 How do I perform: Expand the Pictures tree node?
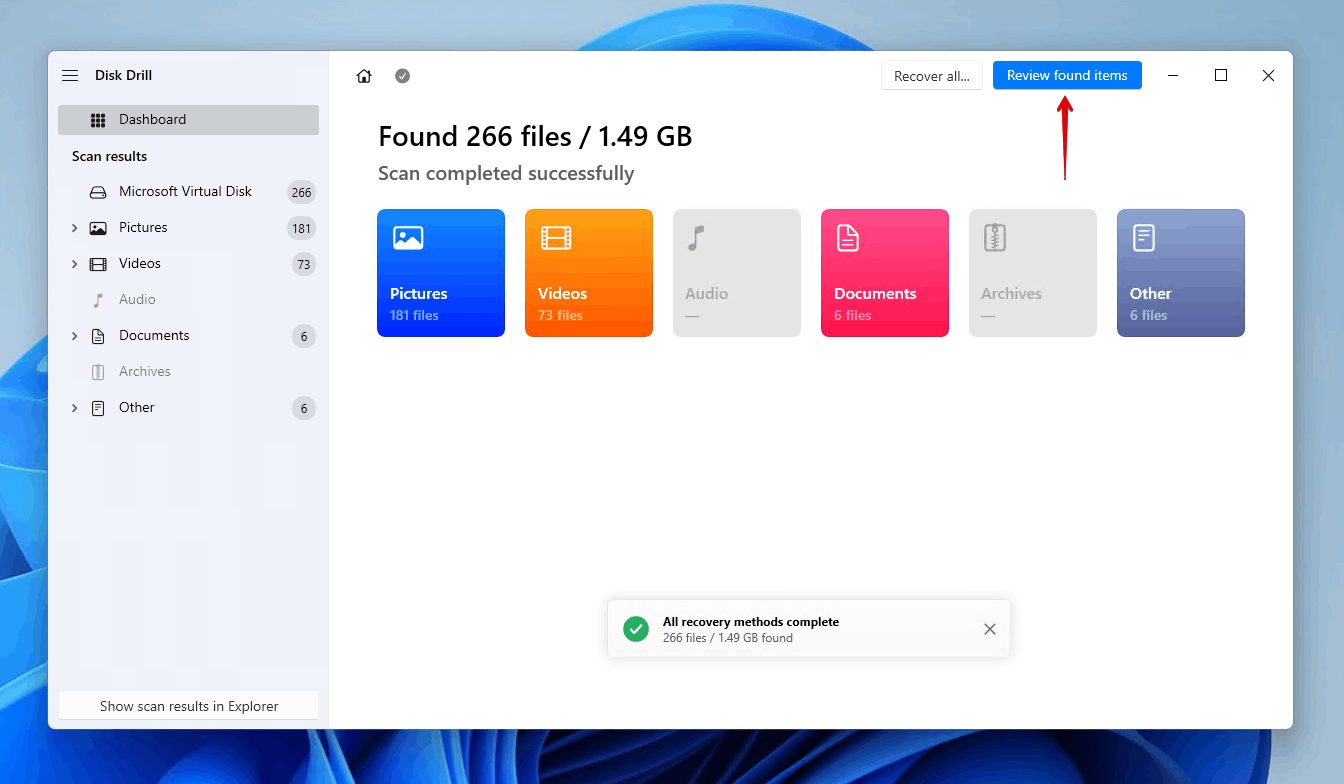74,228
